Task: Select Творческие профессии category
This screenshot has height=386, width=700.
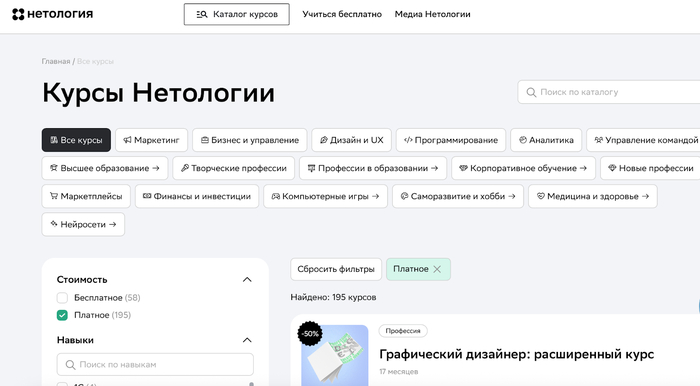Action: click(x=234, y=168)
